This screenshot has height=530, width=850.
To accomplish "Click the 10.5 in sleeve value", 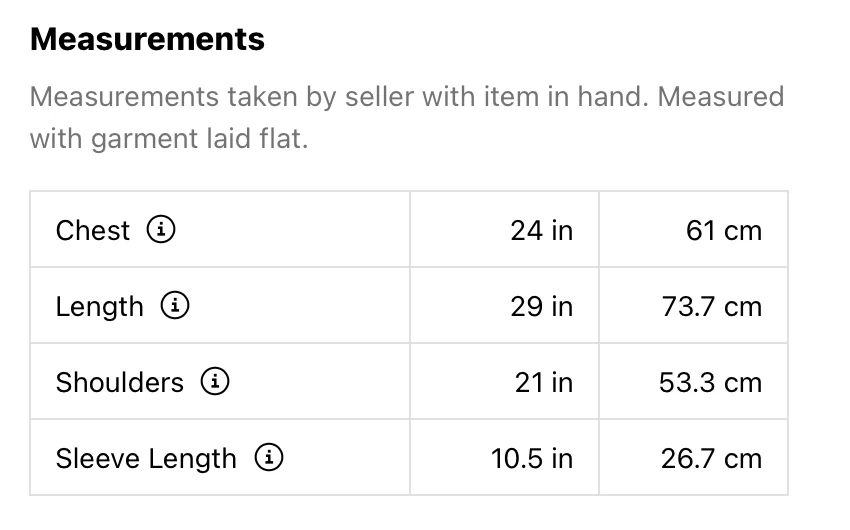I will (532, 459).
